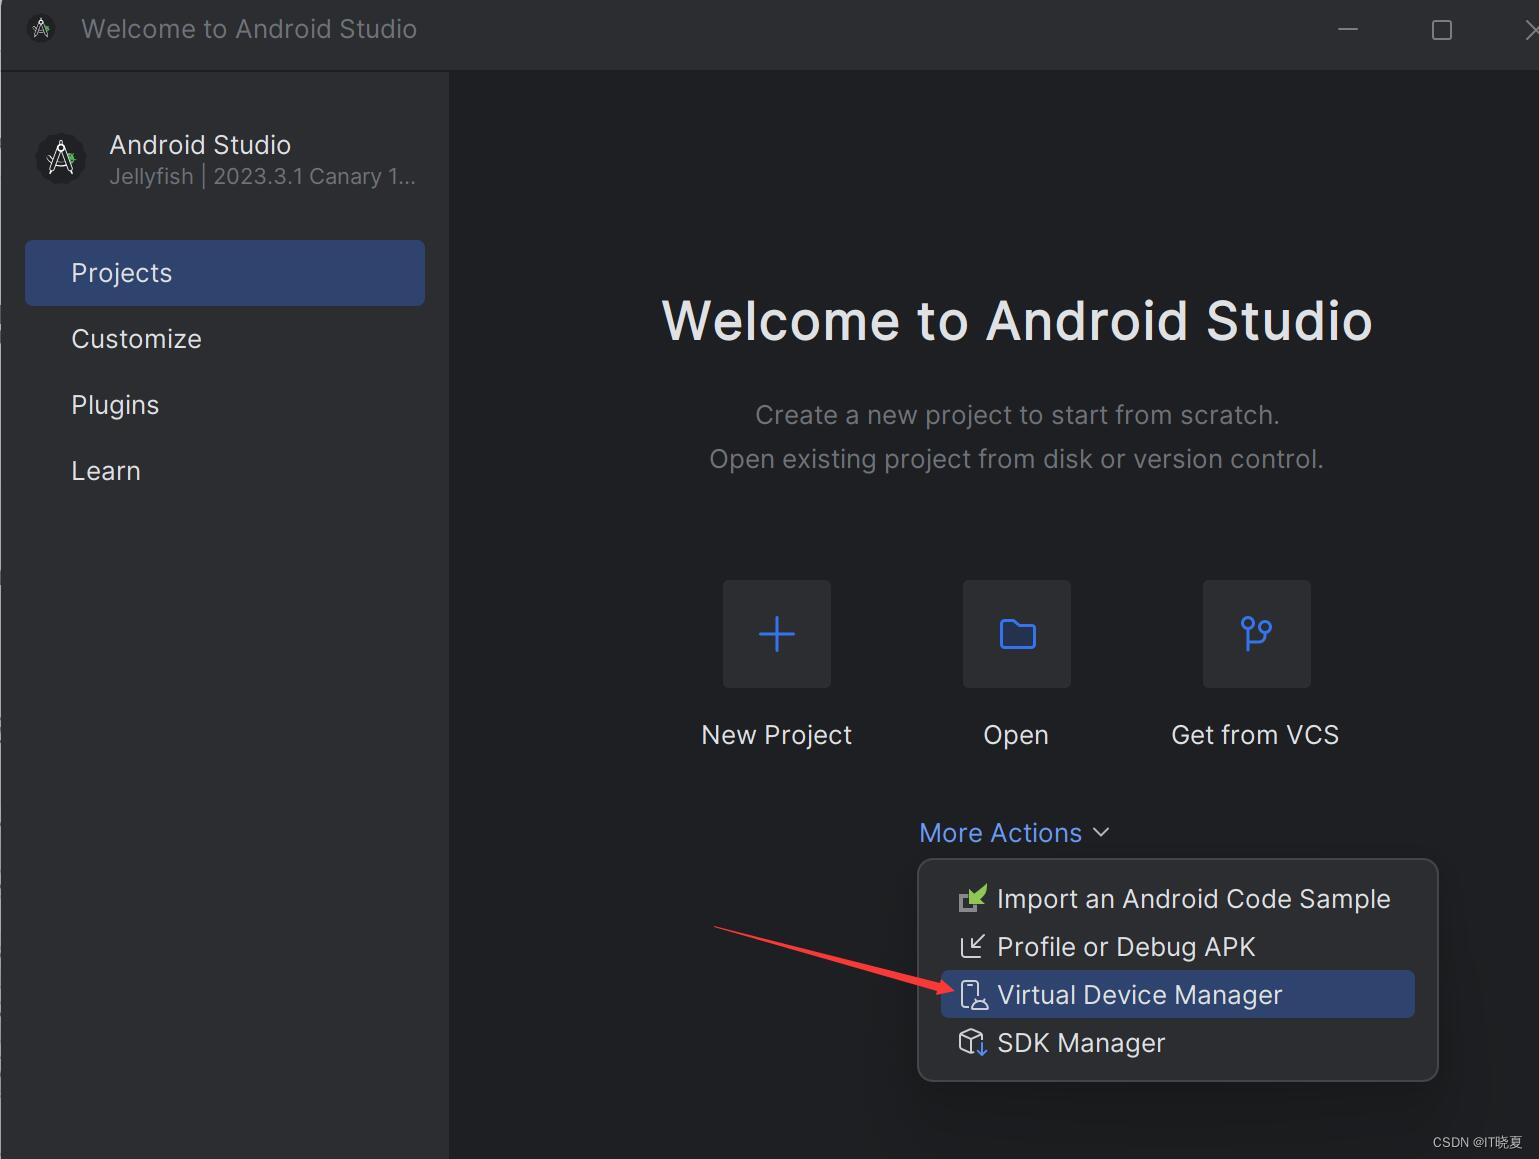Image resolution: width=1539 pixels, height=1159 pixels.
Task: Click the Open label under folder
Action: 1016,735
